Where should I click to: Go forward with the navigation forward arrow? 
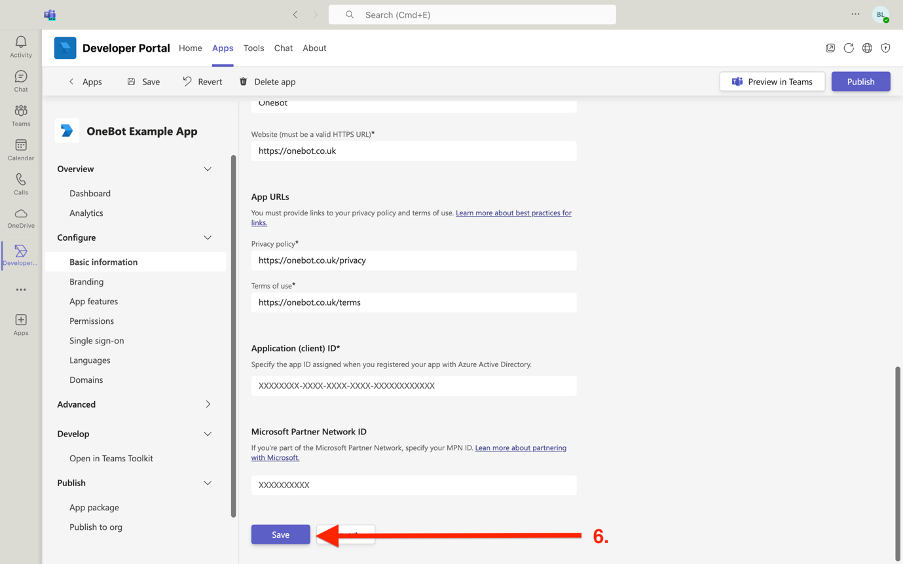pyautogui.click(x=315, y=14)
